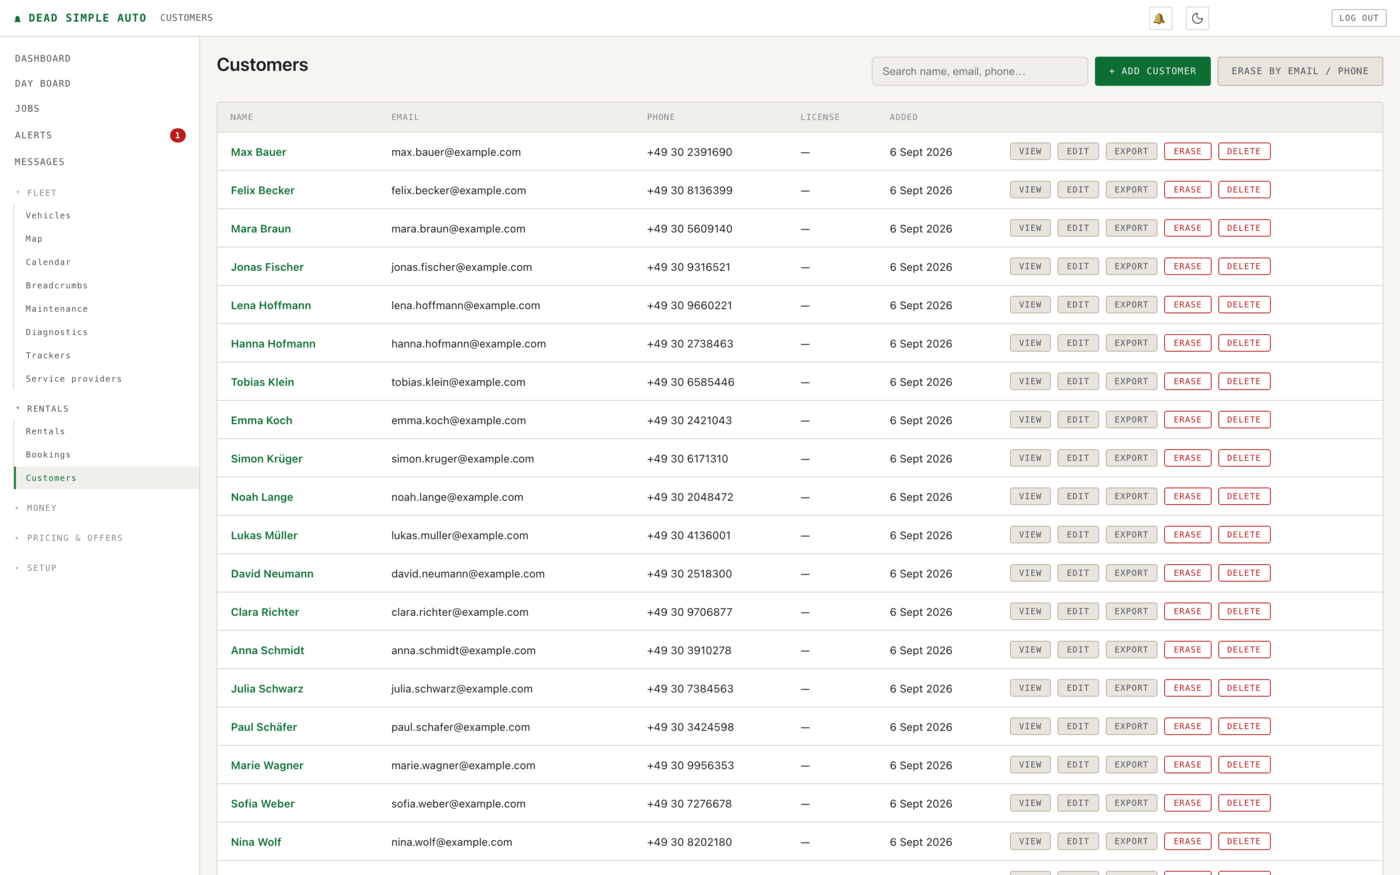Open Sofia Weber name link
Image resolution: width=1400 pixels, height=875 pixels.
(x=263, y=804)
